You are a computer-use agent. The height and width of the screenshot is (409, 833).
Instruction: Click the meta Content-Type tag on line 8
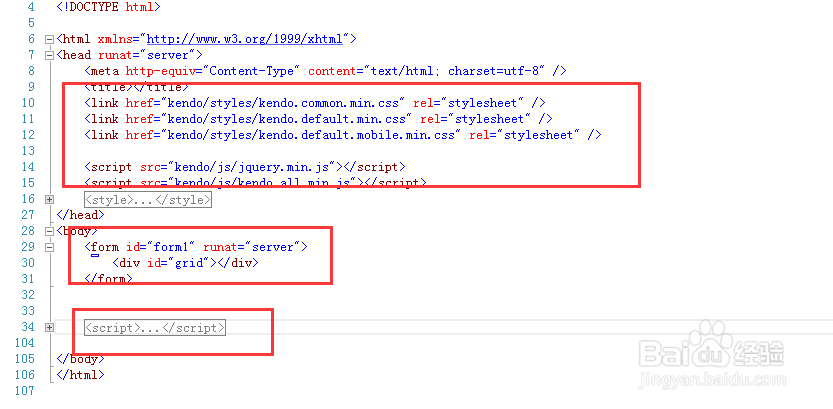tap(325, 71)
